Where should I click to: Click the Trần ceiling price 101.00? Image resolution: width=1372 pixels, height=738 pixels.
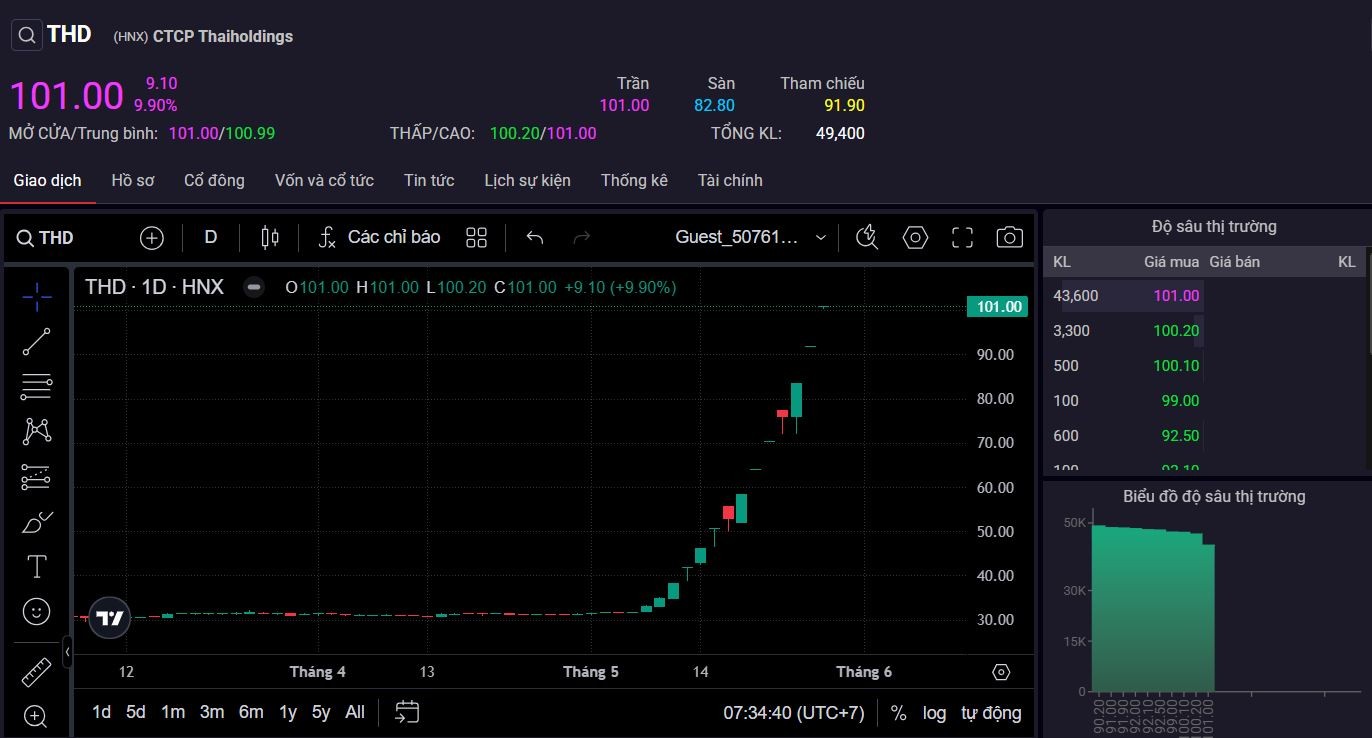click(x=624, y=106)
